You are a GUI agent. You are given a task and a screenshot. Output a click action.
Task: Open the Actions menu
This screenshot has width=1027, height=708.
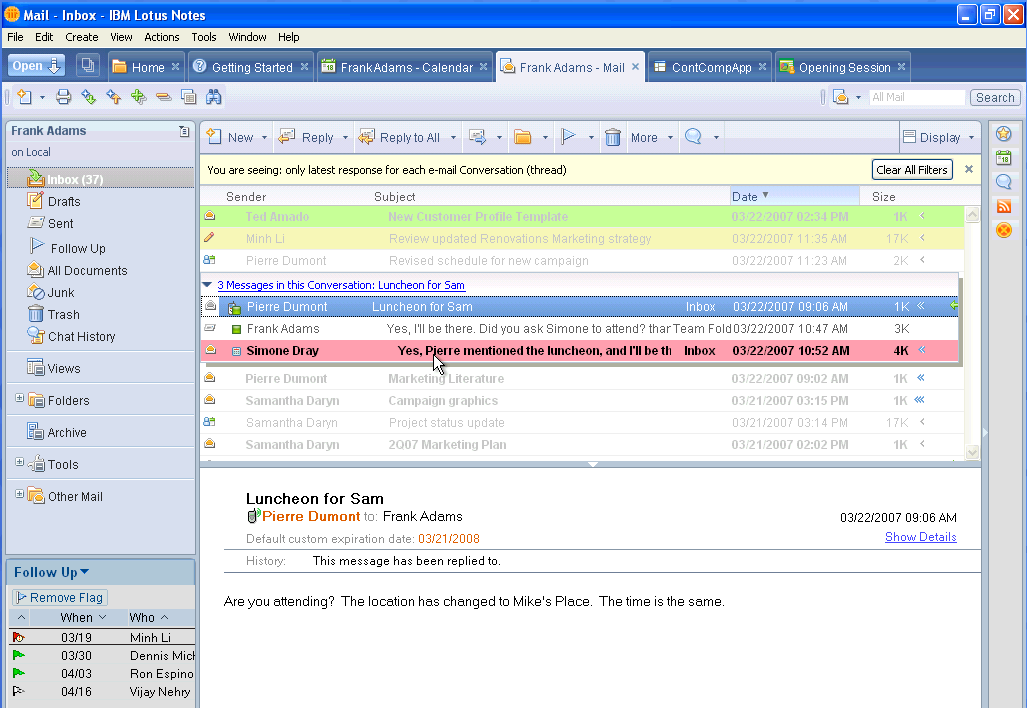click(x=161, y=37)
